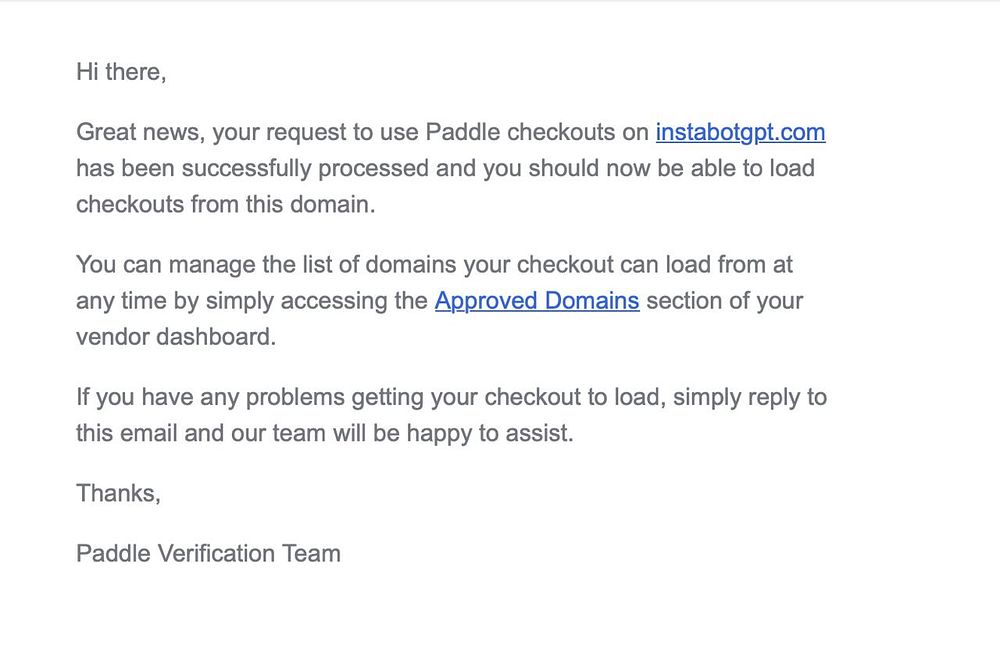This screenshot has width=1000, height=658.
Task: Click the text 'happy to assist.'
Action: point(490,434)
